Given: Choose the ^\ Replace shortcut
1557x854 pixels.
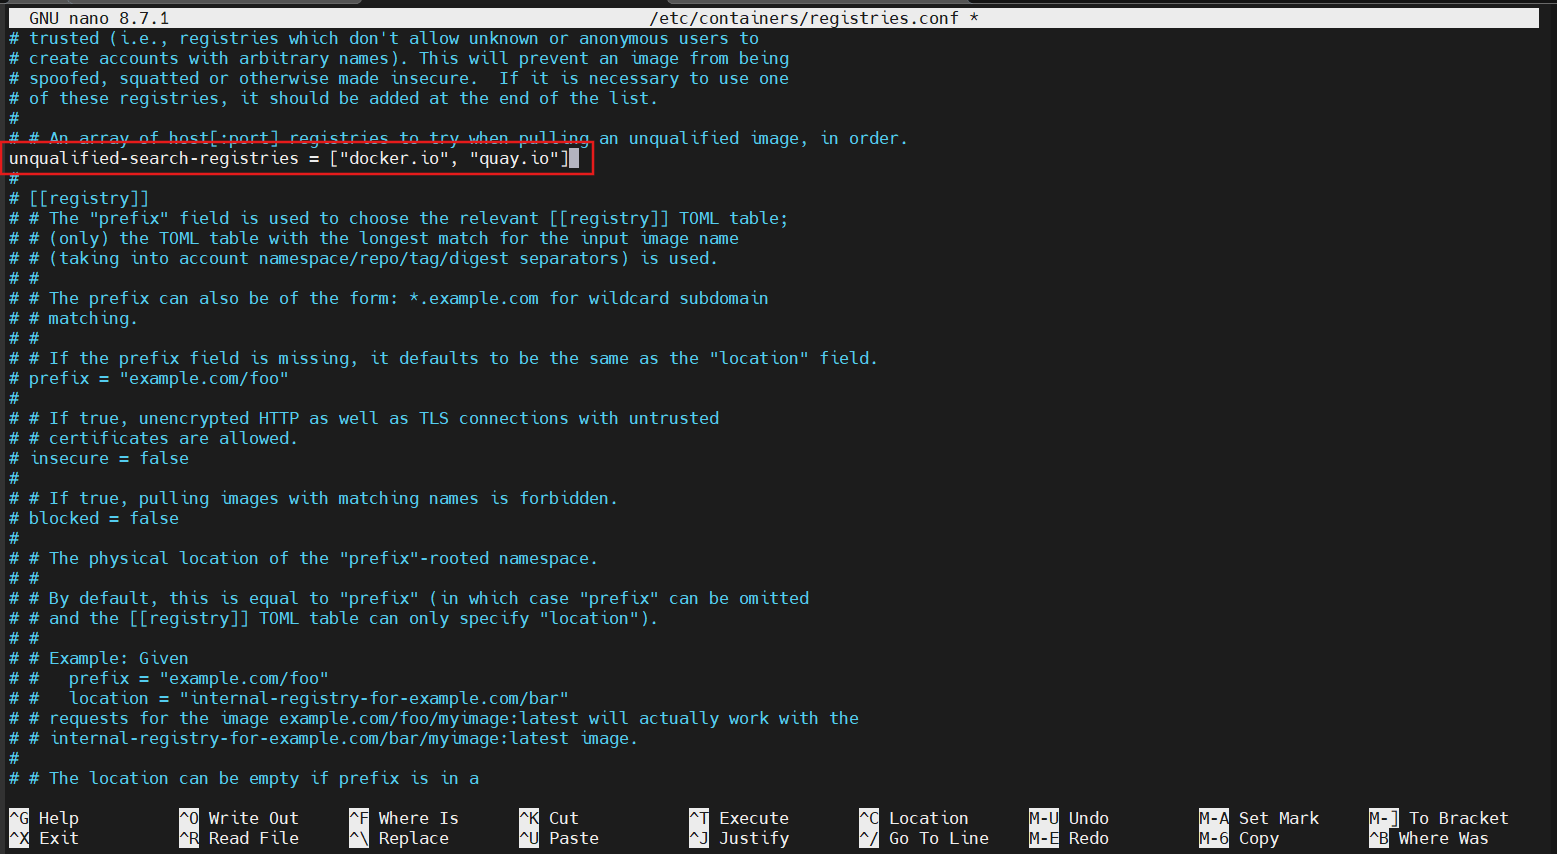Looking at the screenshot, I should coord(399,838).
